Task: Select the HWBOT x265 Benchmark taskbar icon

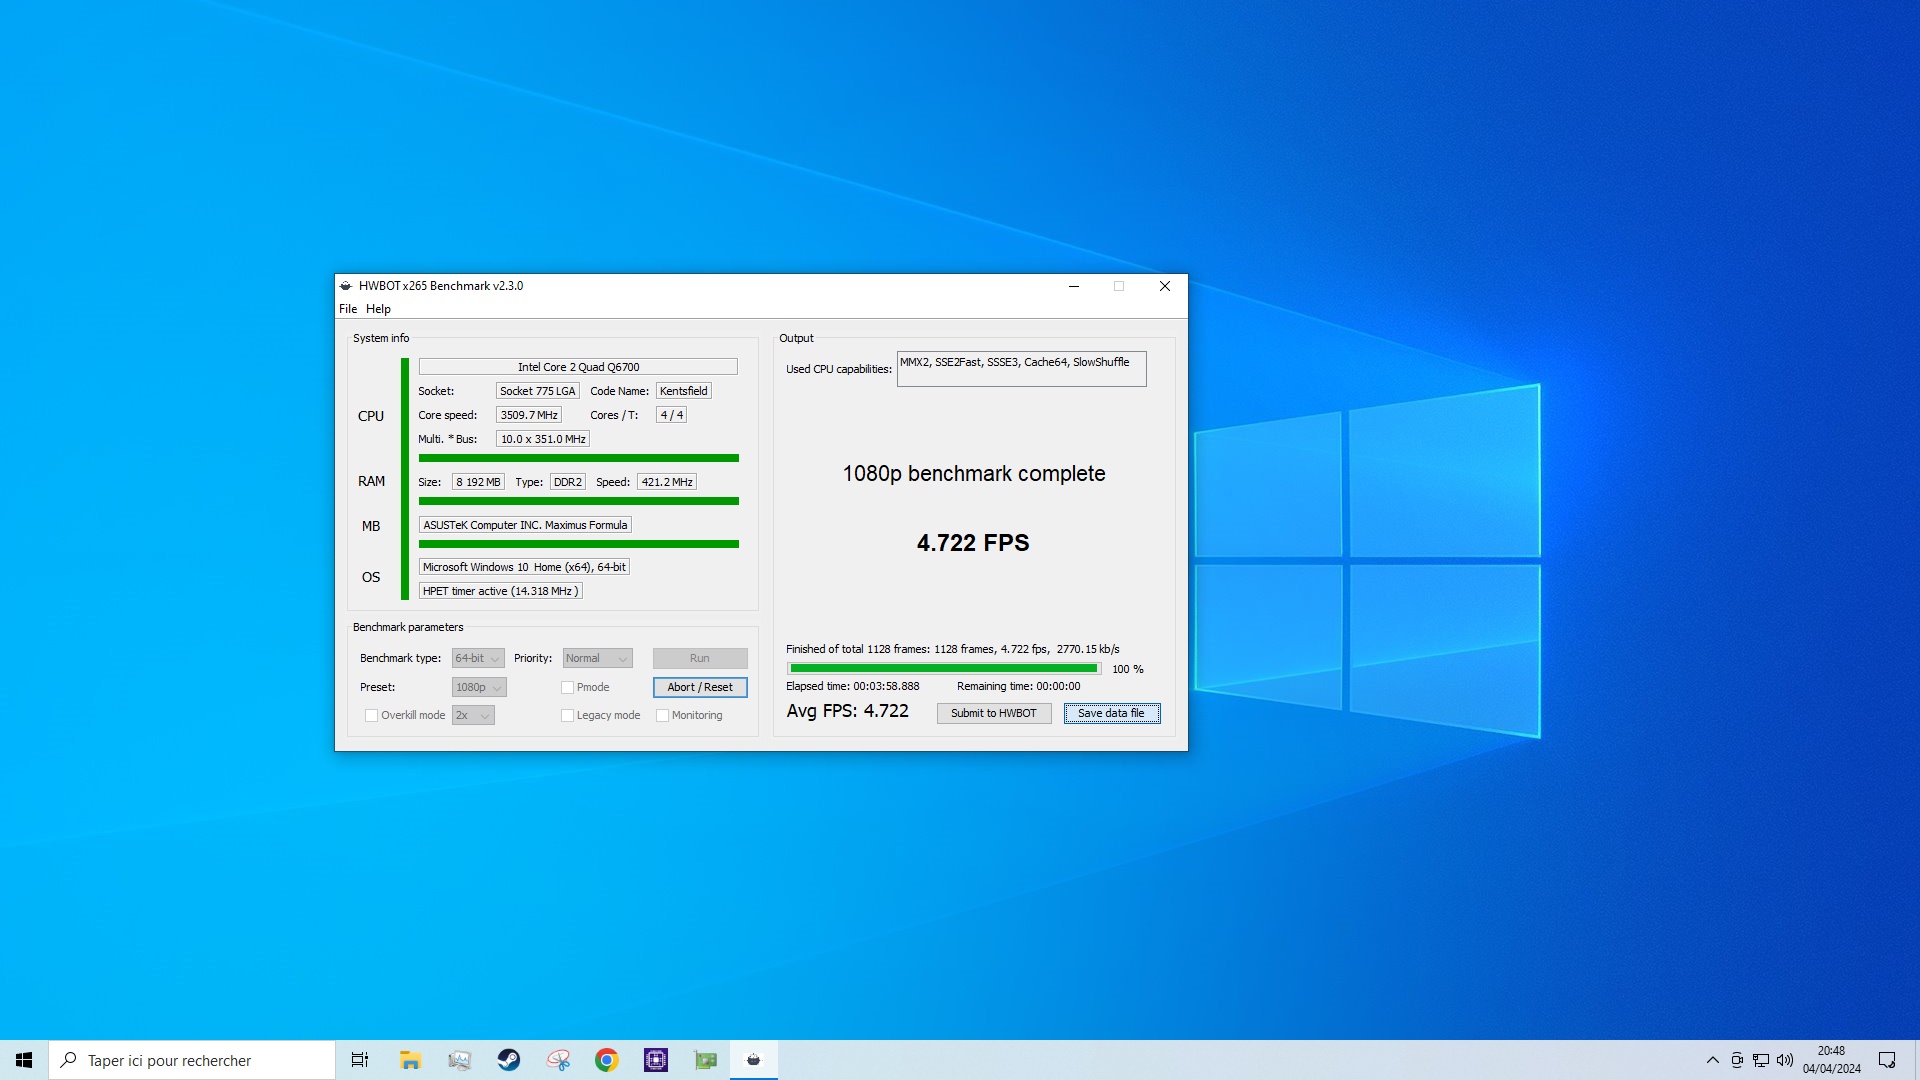Action: (754, 1060)
